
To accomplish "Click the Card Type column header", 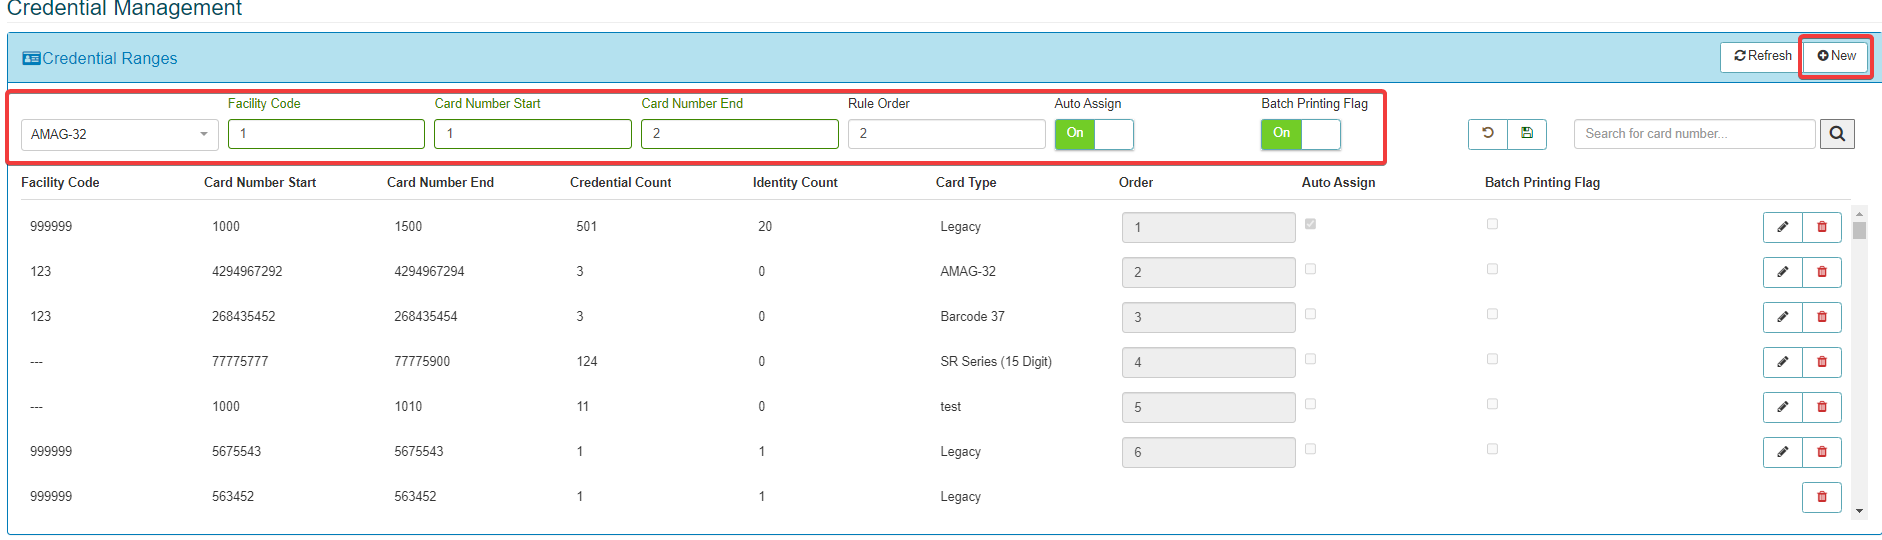I will click(966, 183).
